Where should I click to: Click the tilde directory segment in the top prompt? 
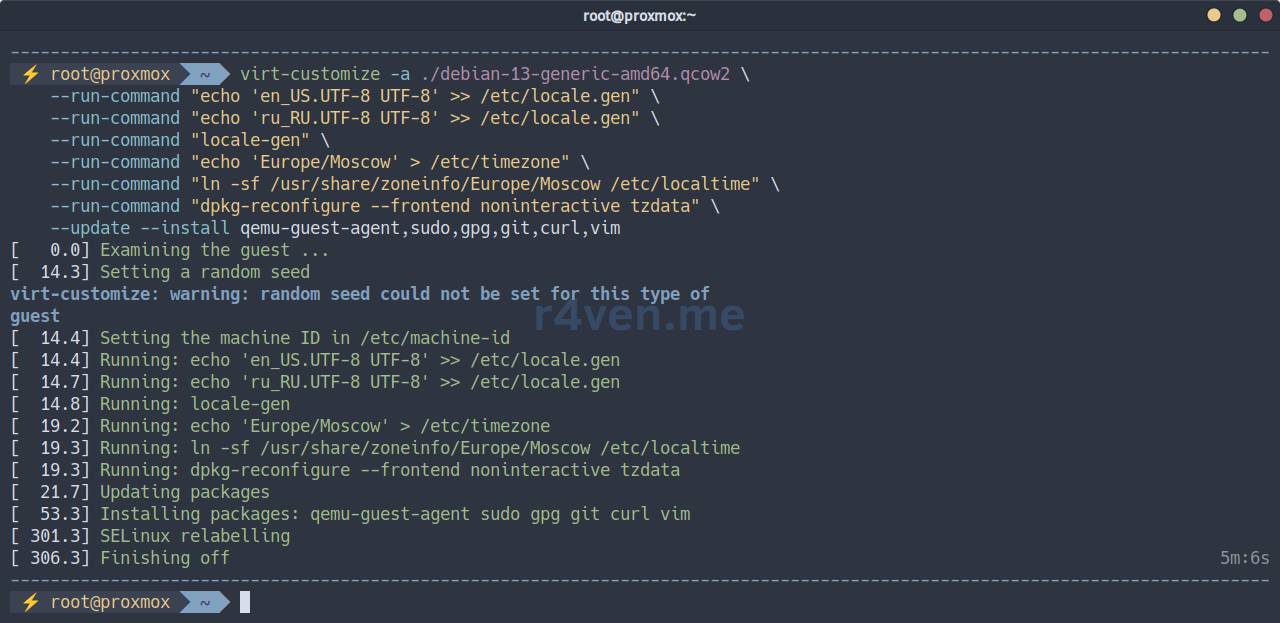point(204,74)
